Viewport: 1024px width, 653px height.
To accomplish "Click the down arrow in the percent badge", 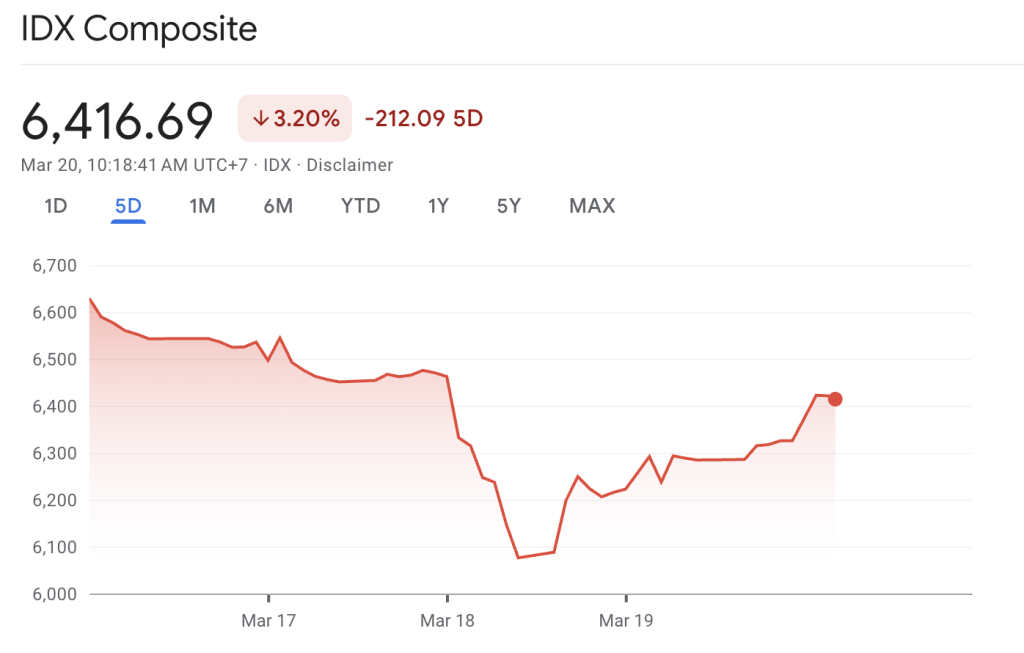I will pyautogui.click(x=261, y=118).
